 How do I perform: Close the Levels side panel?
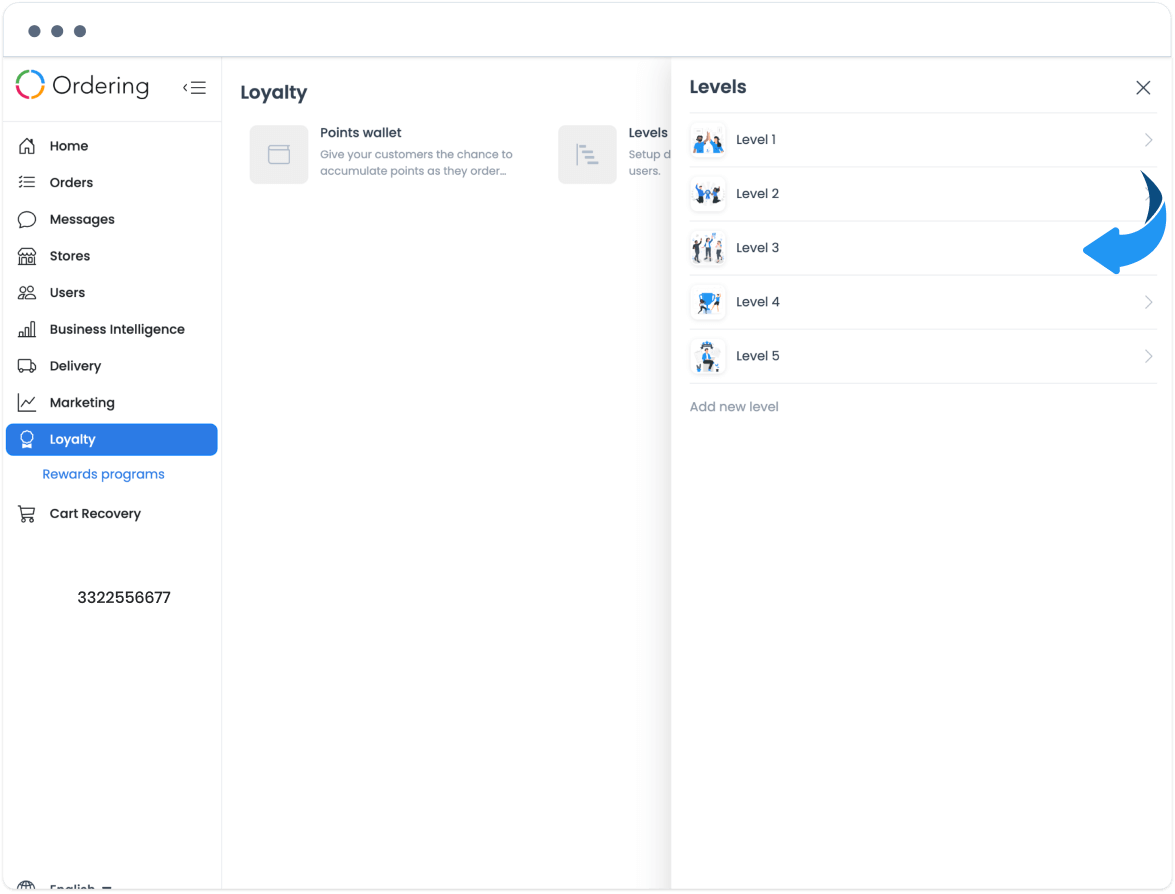click(x=1143, y=88)
